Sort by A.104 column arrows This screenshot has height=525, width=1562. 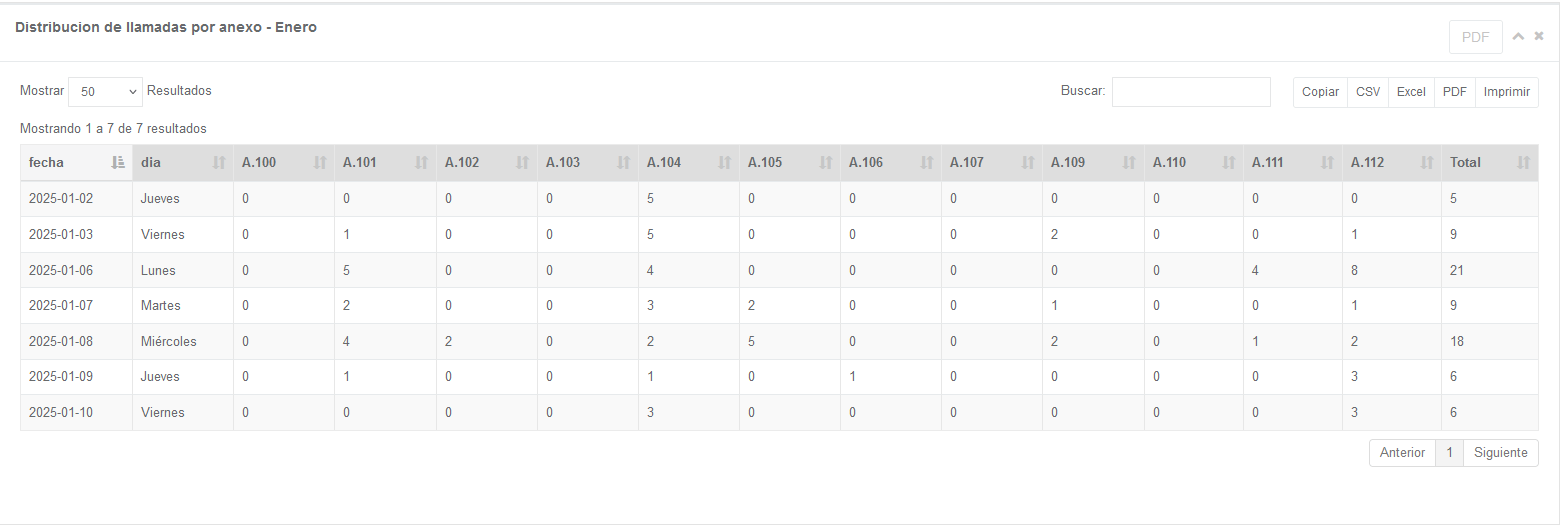725,162
